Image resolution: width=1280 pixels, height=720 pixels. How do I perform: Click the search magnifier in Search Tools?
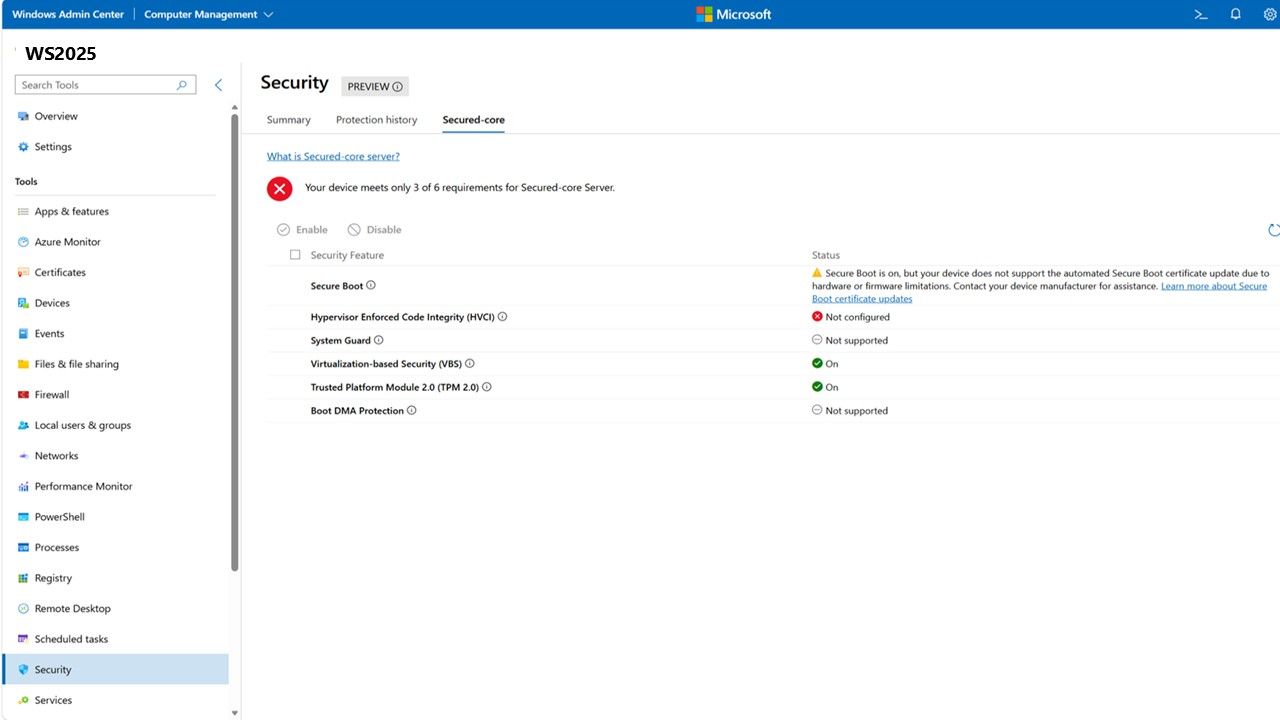pyautogui.click(x=182, y=85)
